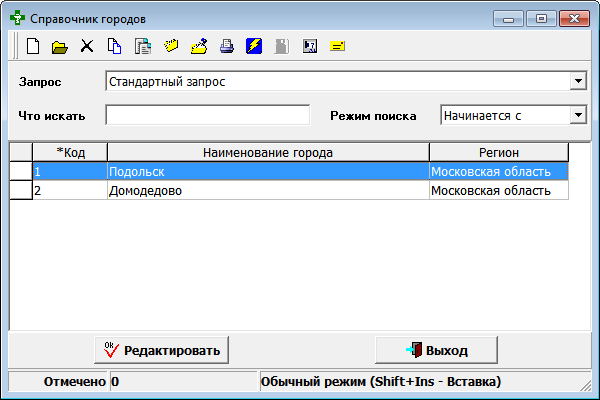Select the Домодедово city cell

click(x=268, y=190)
